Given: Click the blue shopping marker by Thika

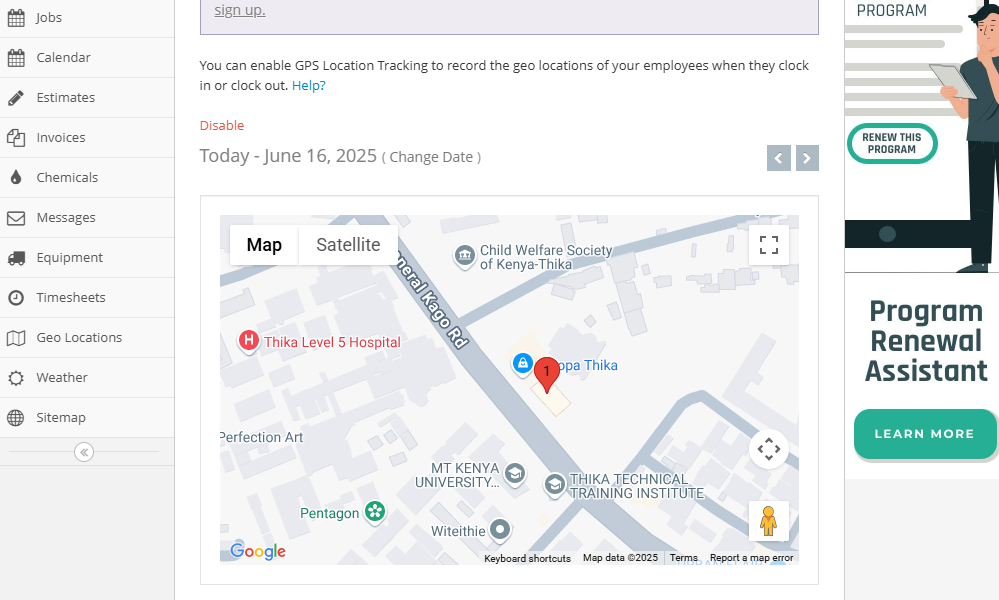Looking at the screenshot, I should click(522, 364).
